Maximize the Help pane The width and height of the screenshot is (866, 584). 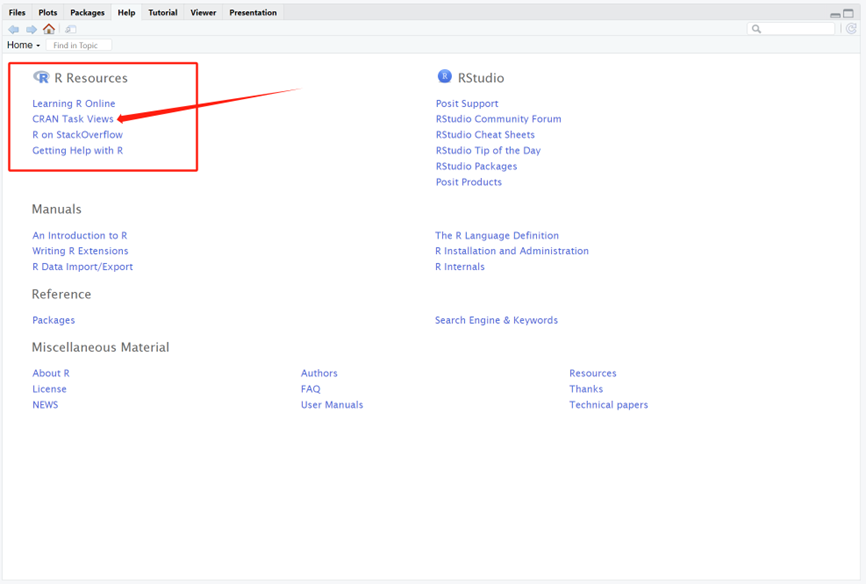pyautogui.click(x=848, y=13)
